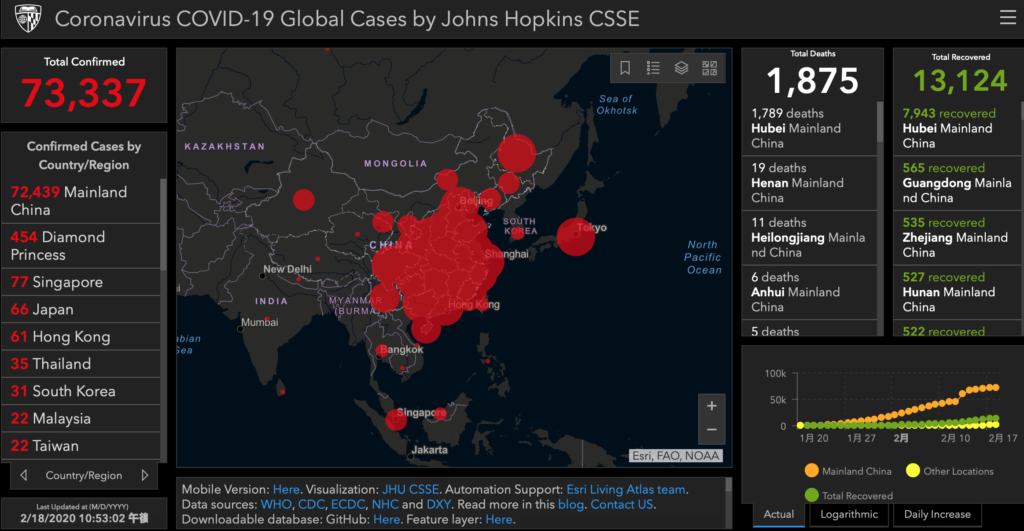Image resolution: width=1024 pixels, height=531 pixels.
Task: Open the Feature layer Here link
Action: pos(499,519)
